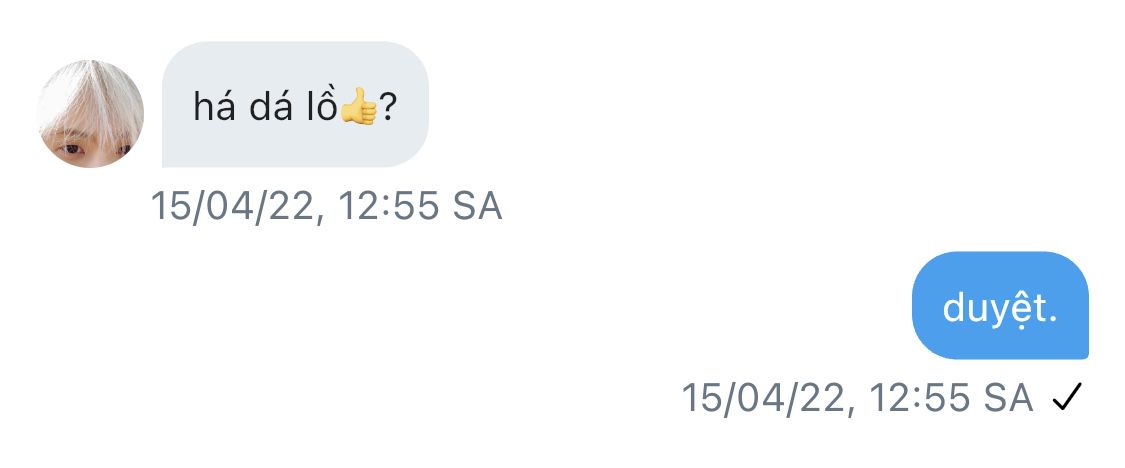Viewport: 1125px width, 468px height.
Task: Click the word "lồ" before the emoji
Action: (322, 108)
